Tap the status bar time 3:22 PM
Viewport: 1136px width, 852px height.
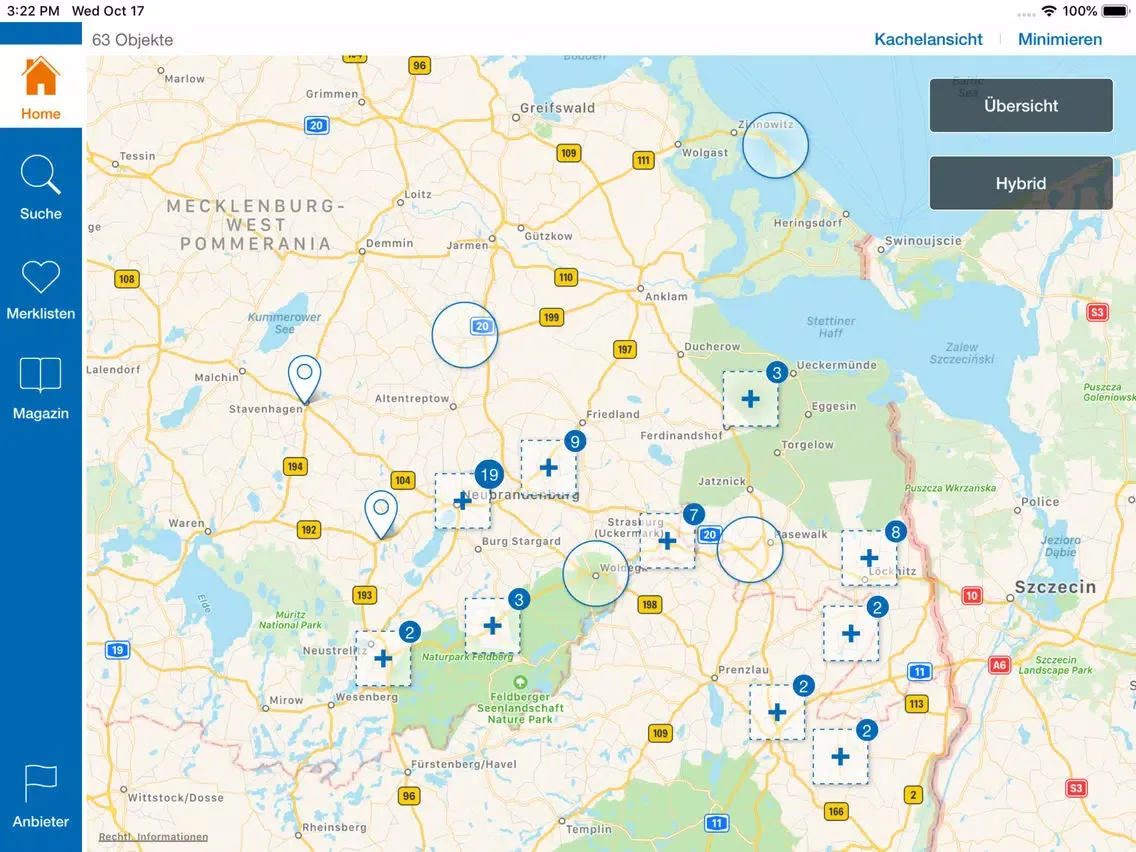(33, 11)
